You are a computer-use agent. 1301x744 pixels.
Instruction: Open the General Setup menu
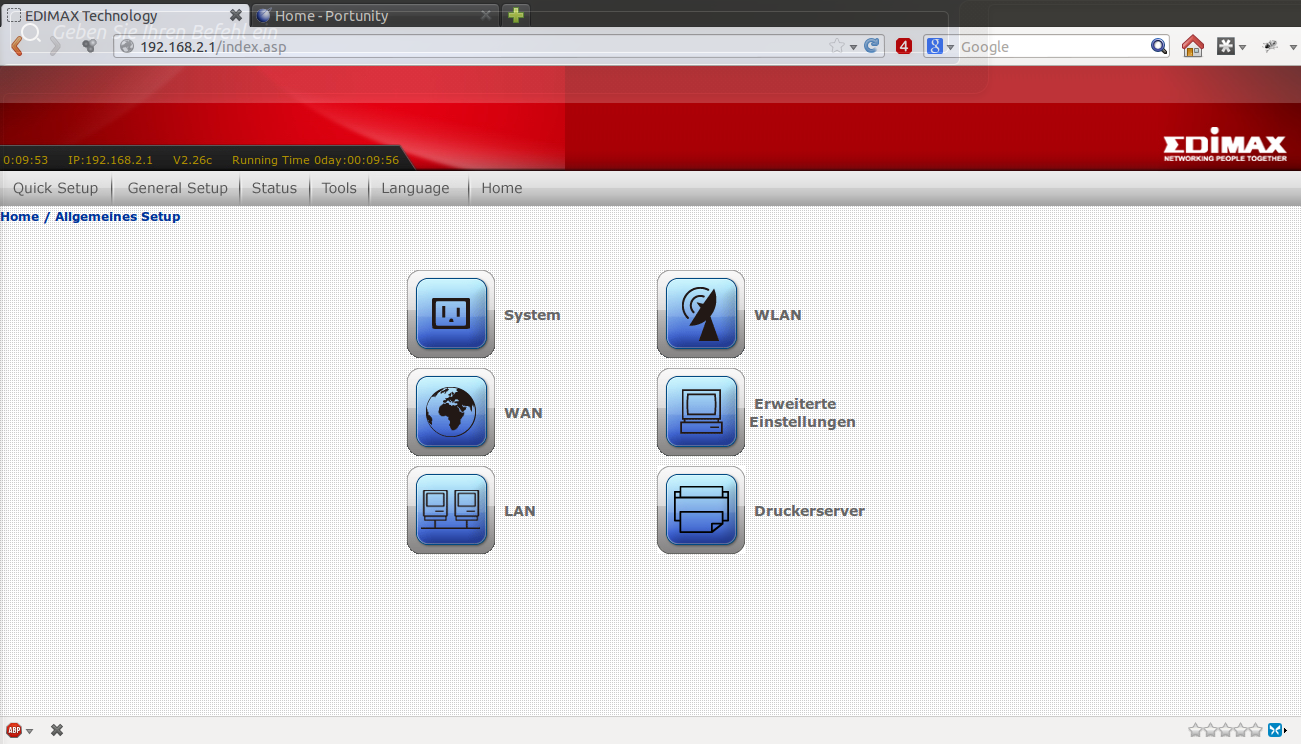pos(177,188)
